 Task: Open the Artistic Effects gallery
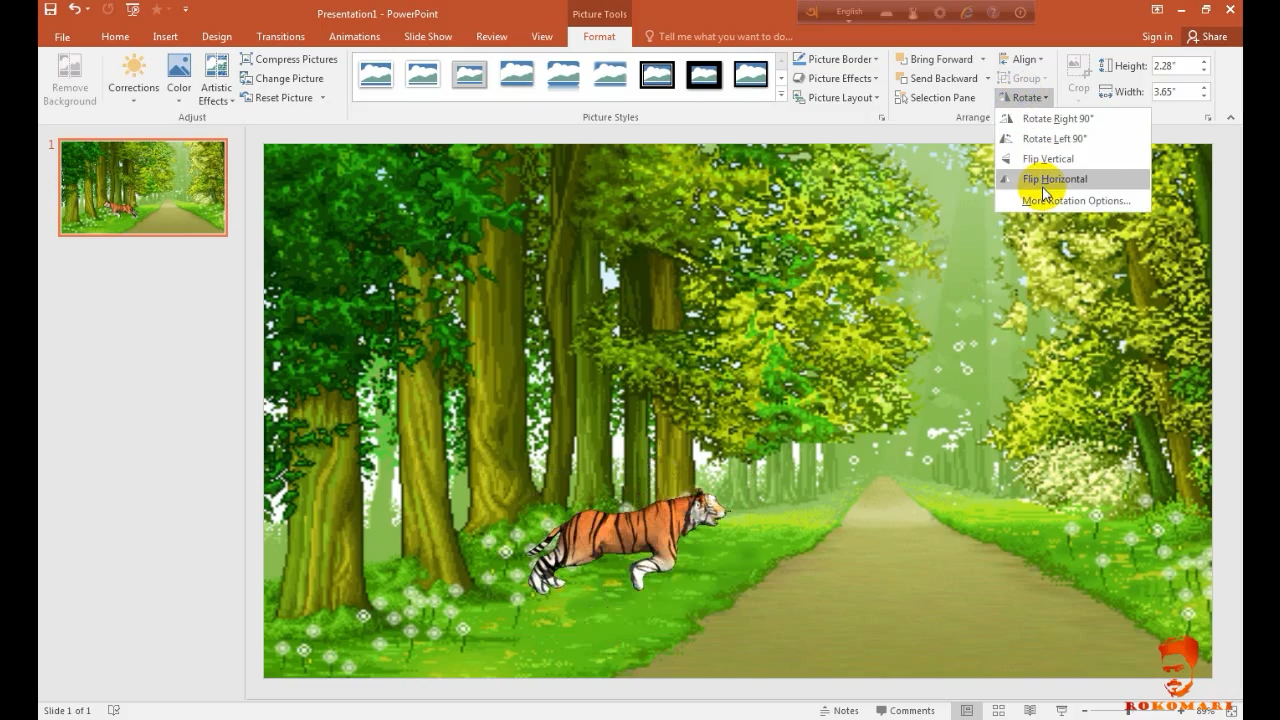(x=216, y=80)
